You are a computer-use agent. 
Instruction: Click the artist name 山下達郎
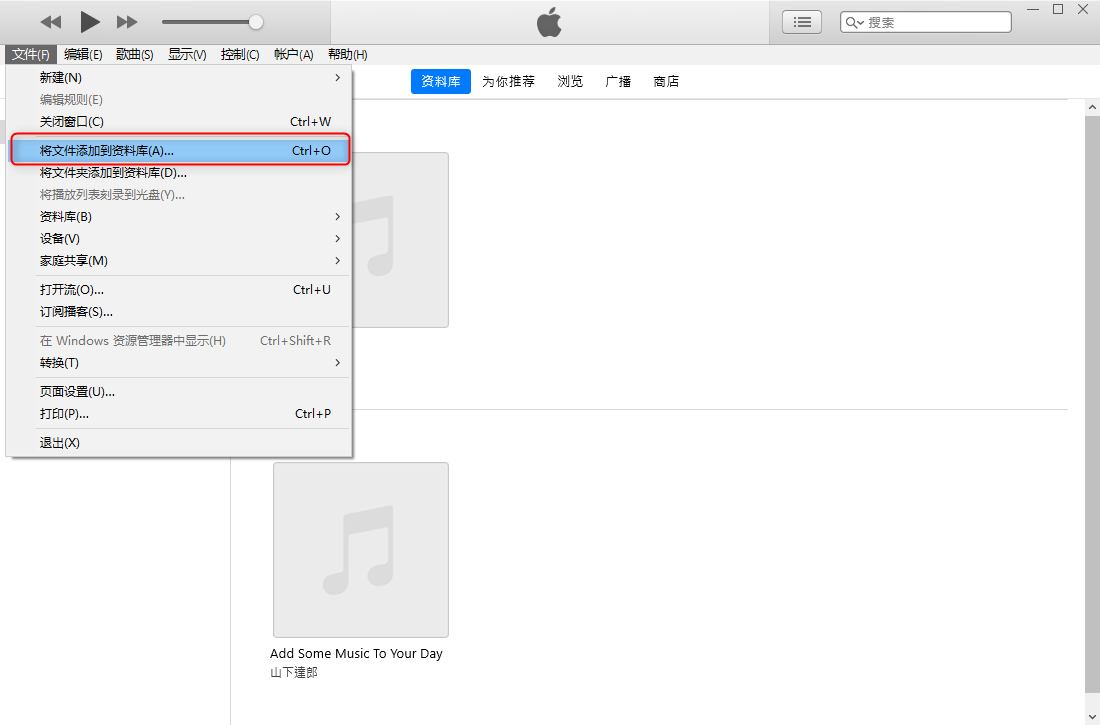[294, 672]
